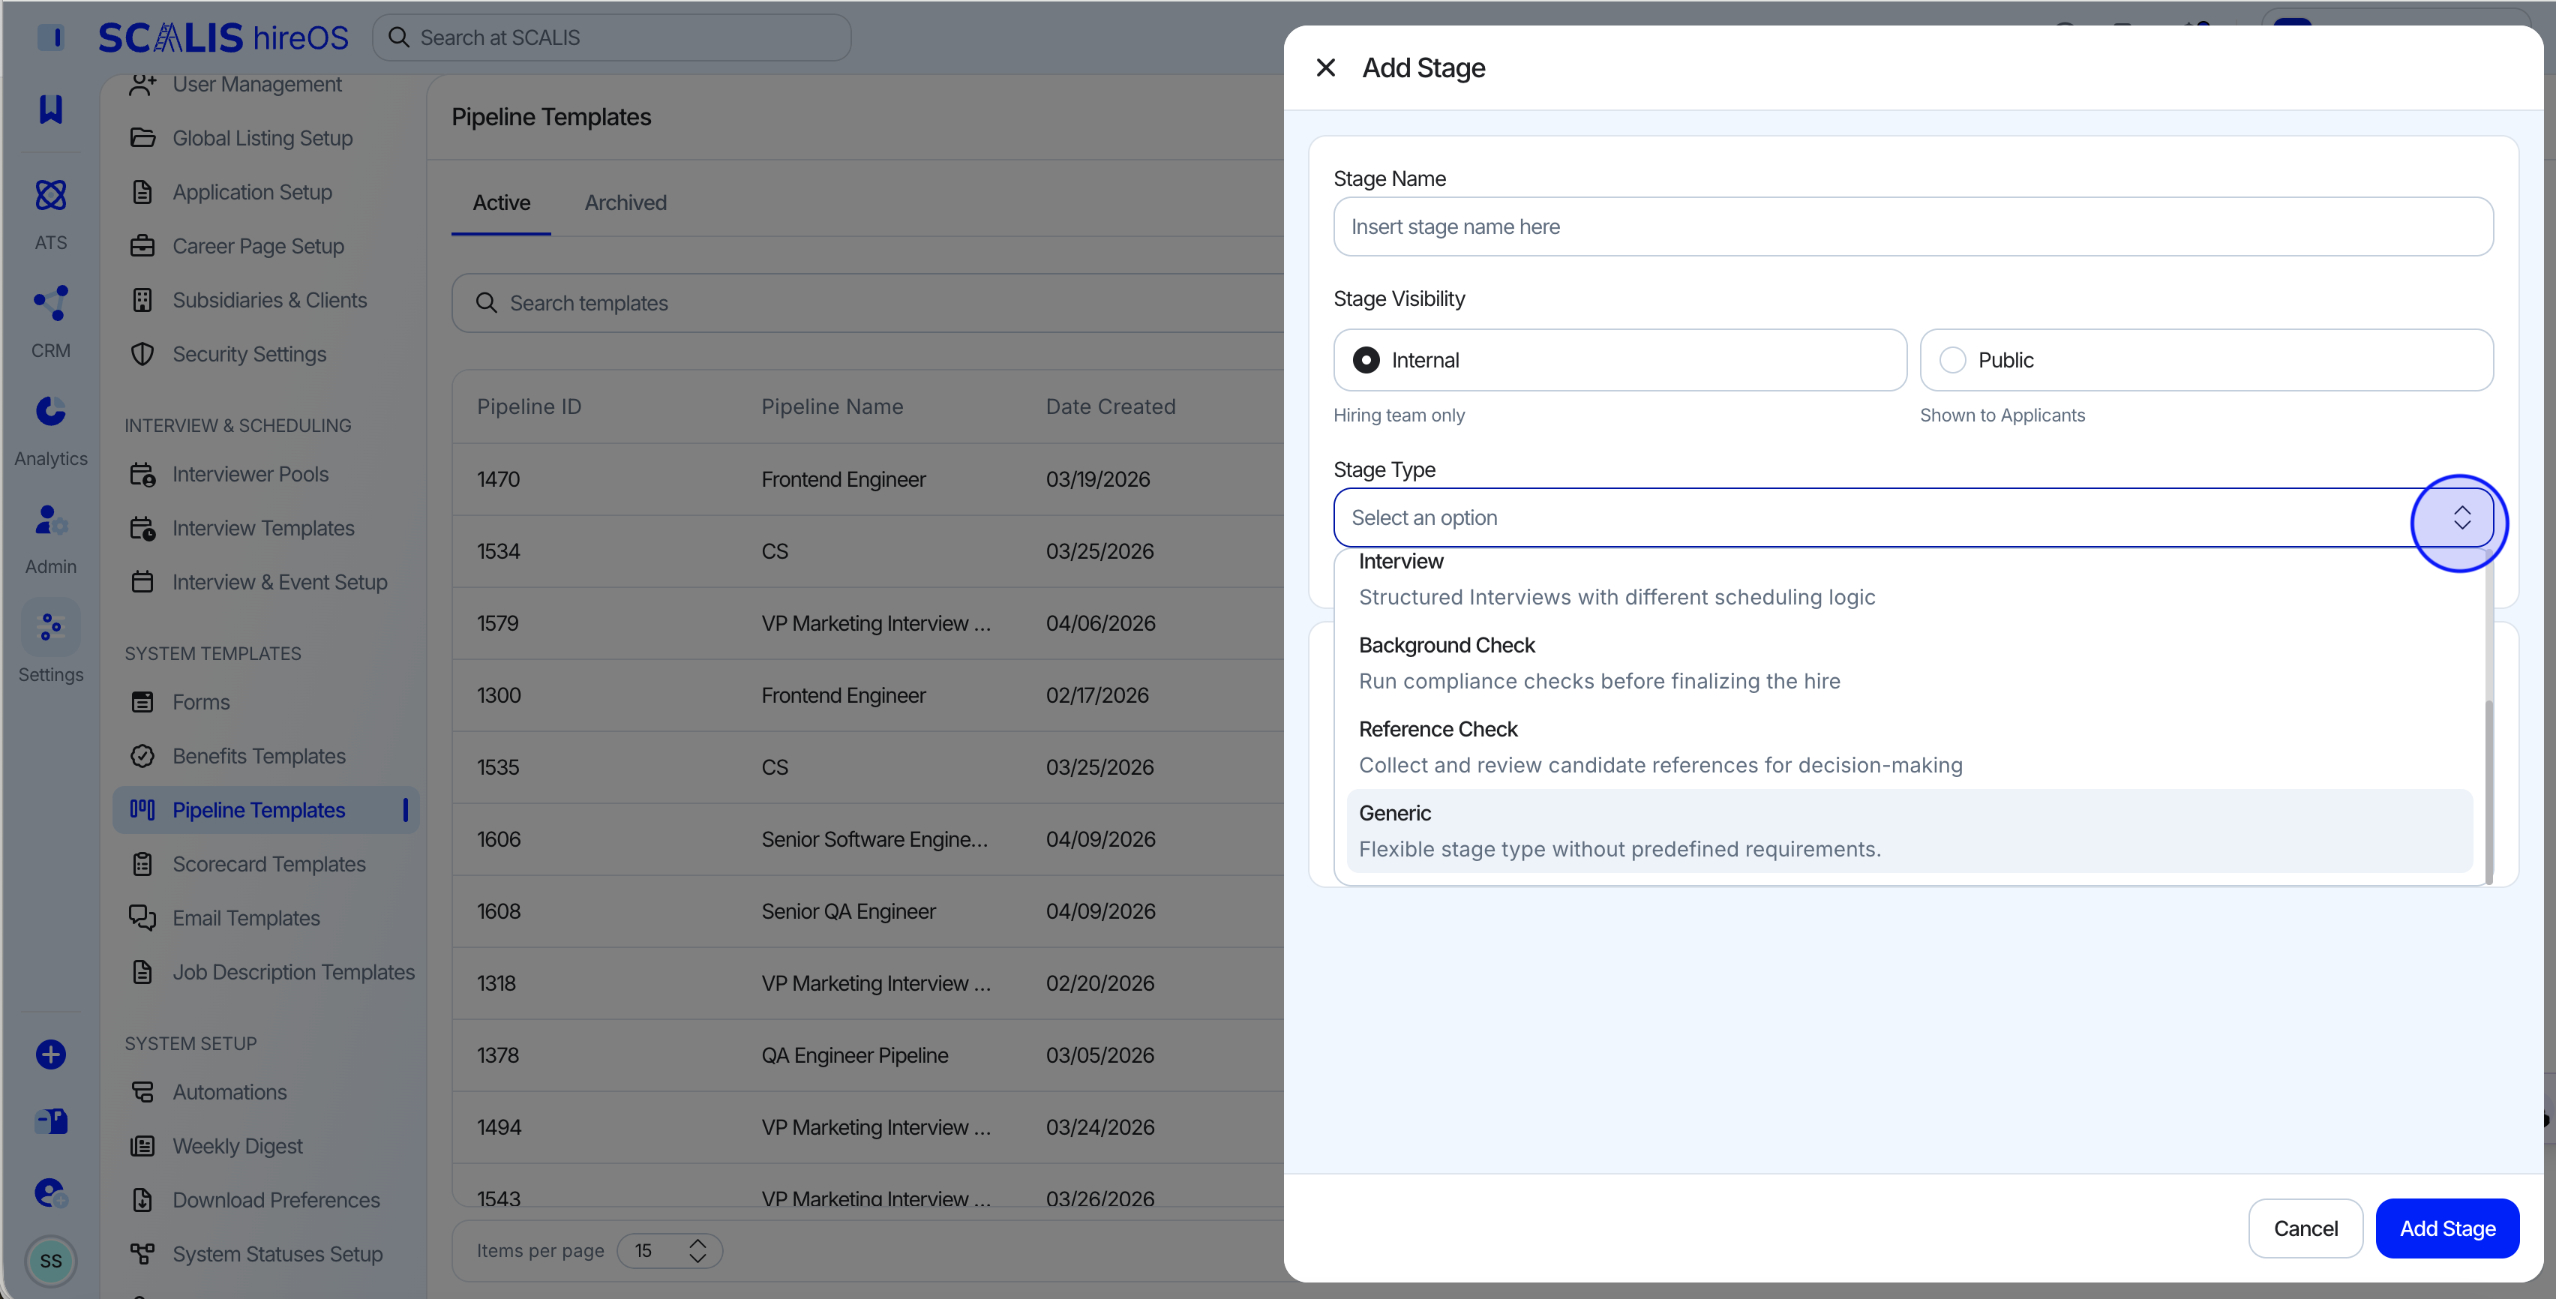The height and width of the screenshot is (1299, 2556).
Task: Click pipeline ID 1606 row
Action: coord(868,839)
